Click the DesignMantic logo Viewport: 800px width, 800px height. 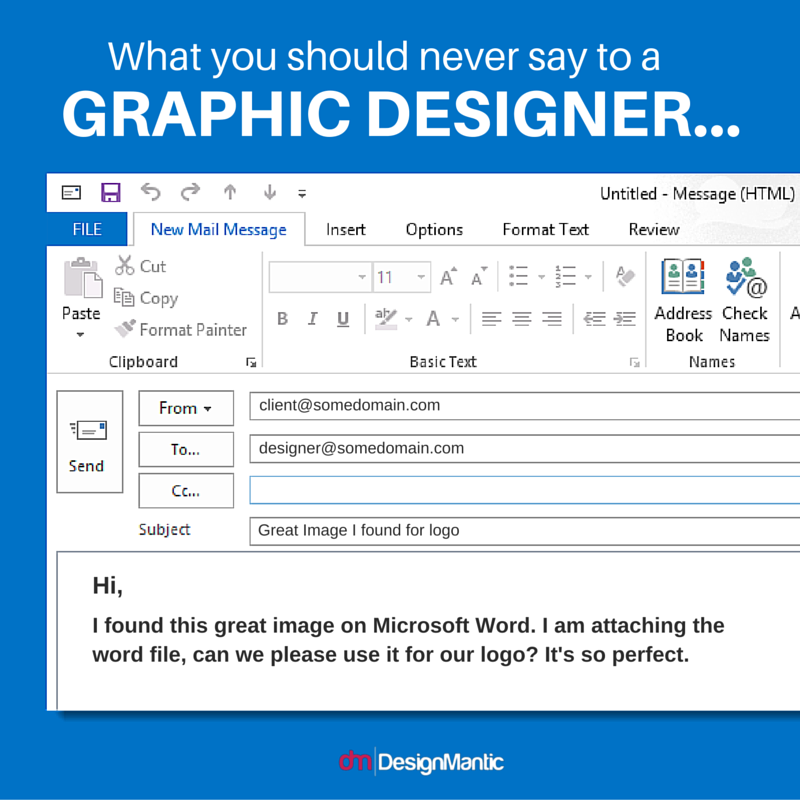[x=421, y=762]
